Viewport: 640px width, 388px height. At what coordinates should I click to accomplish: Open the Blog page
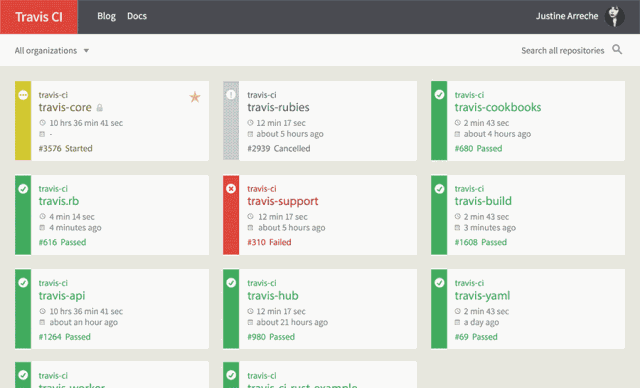pyautogui.click(x=106, y=16)
